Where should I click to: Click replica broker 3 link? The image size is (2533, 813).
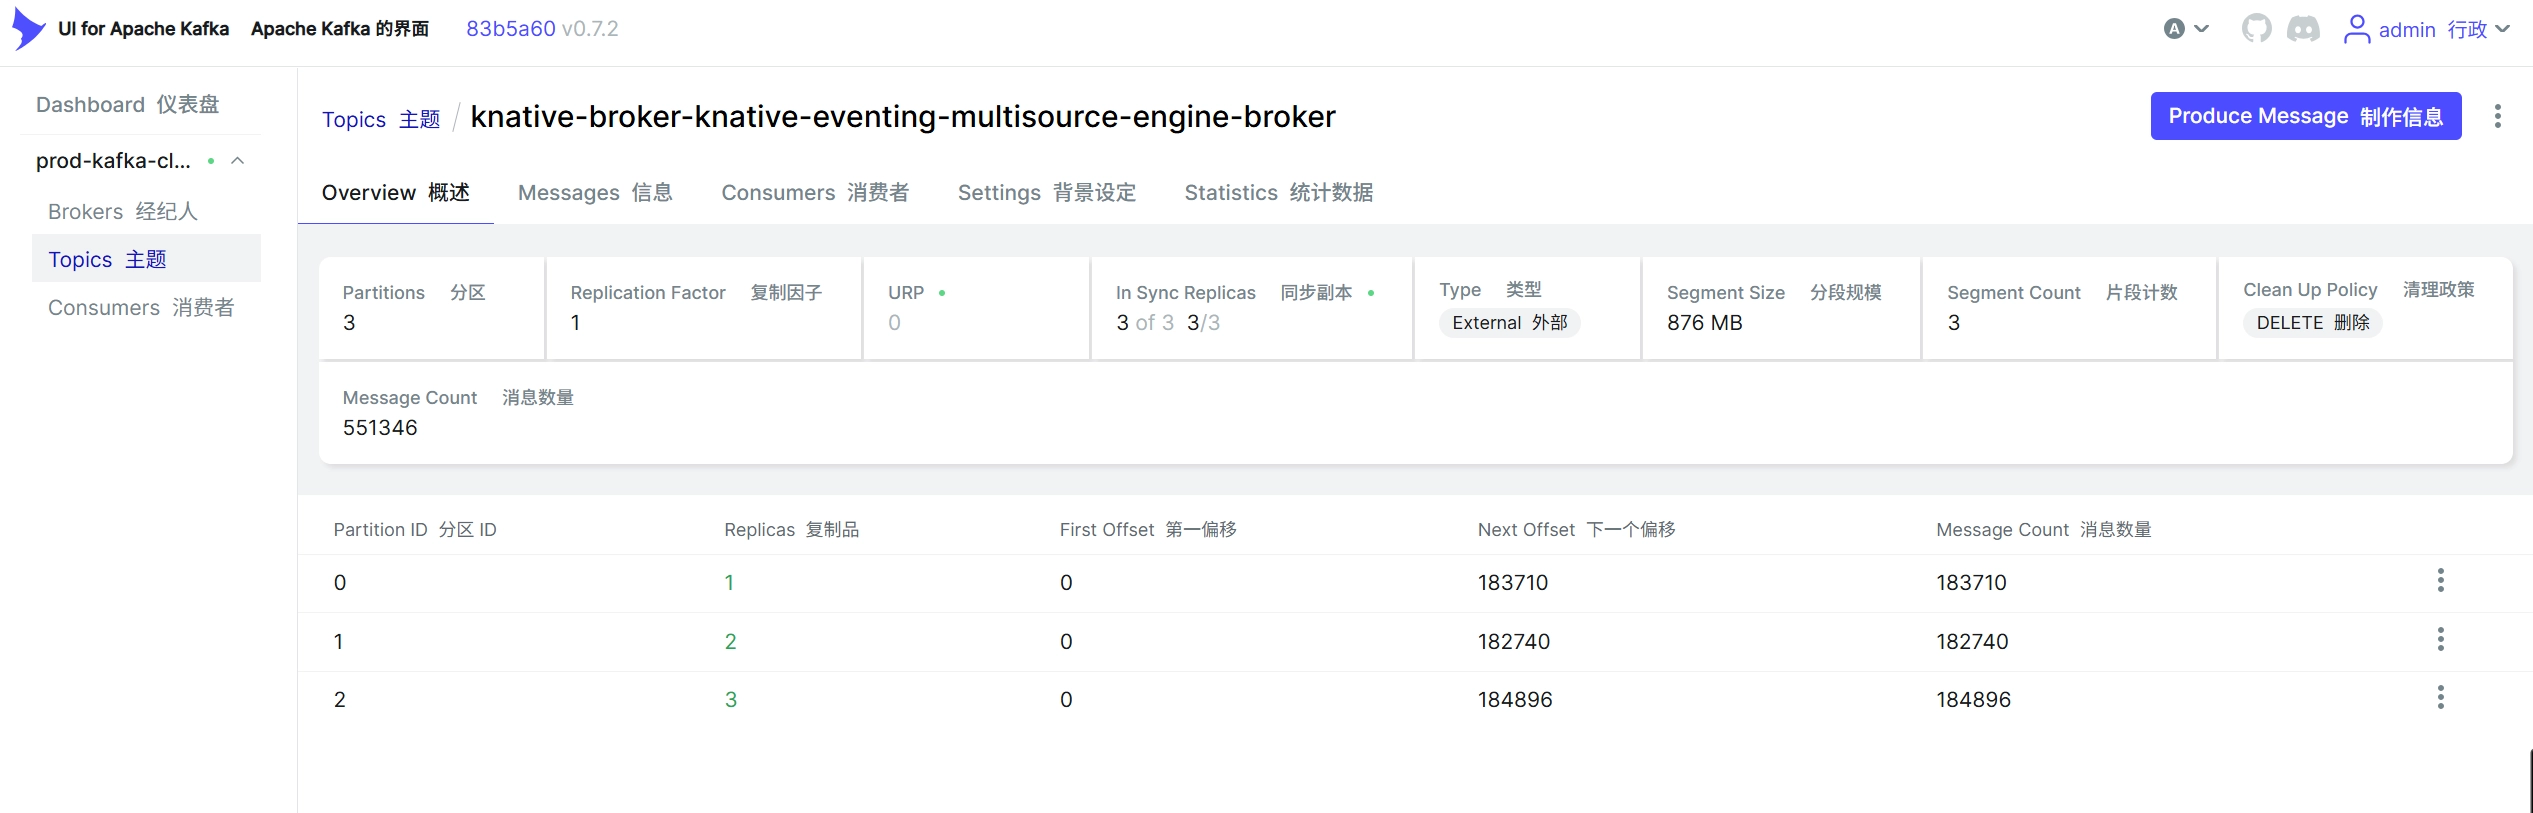(x=730, y=699)
